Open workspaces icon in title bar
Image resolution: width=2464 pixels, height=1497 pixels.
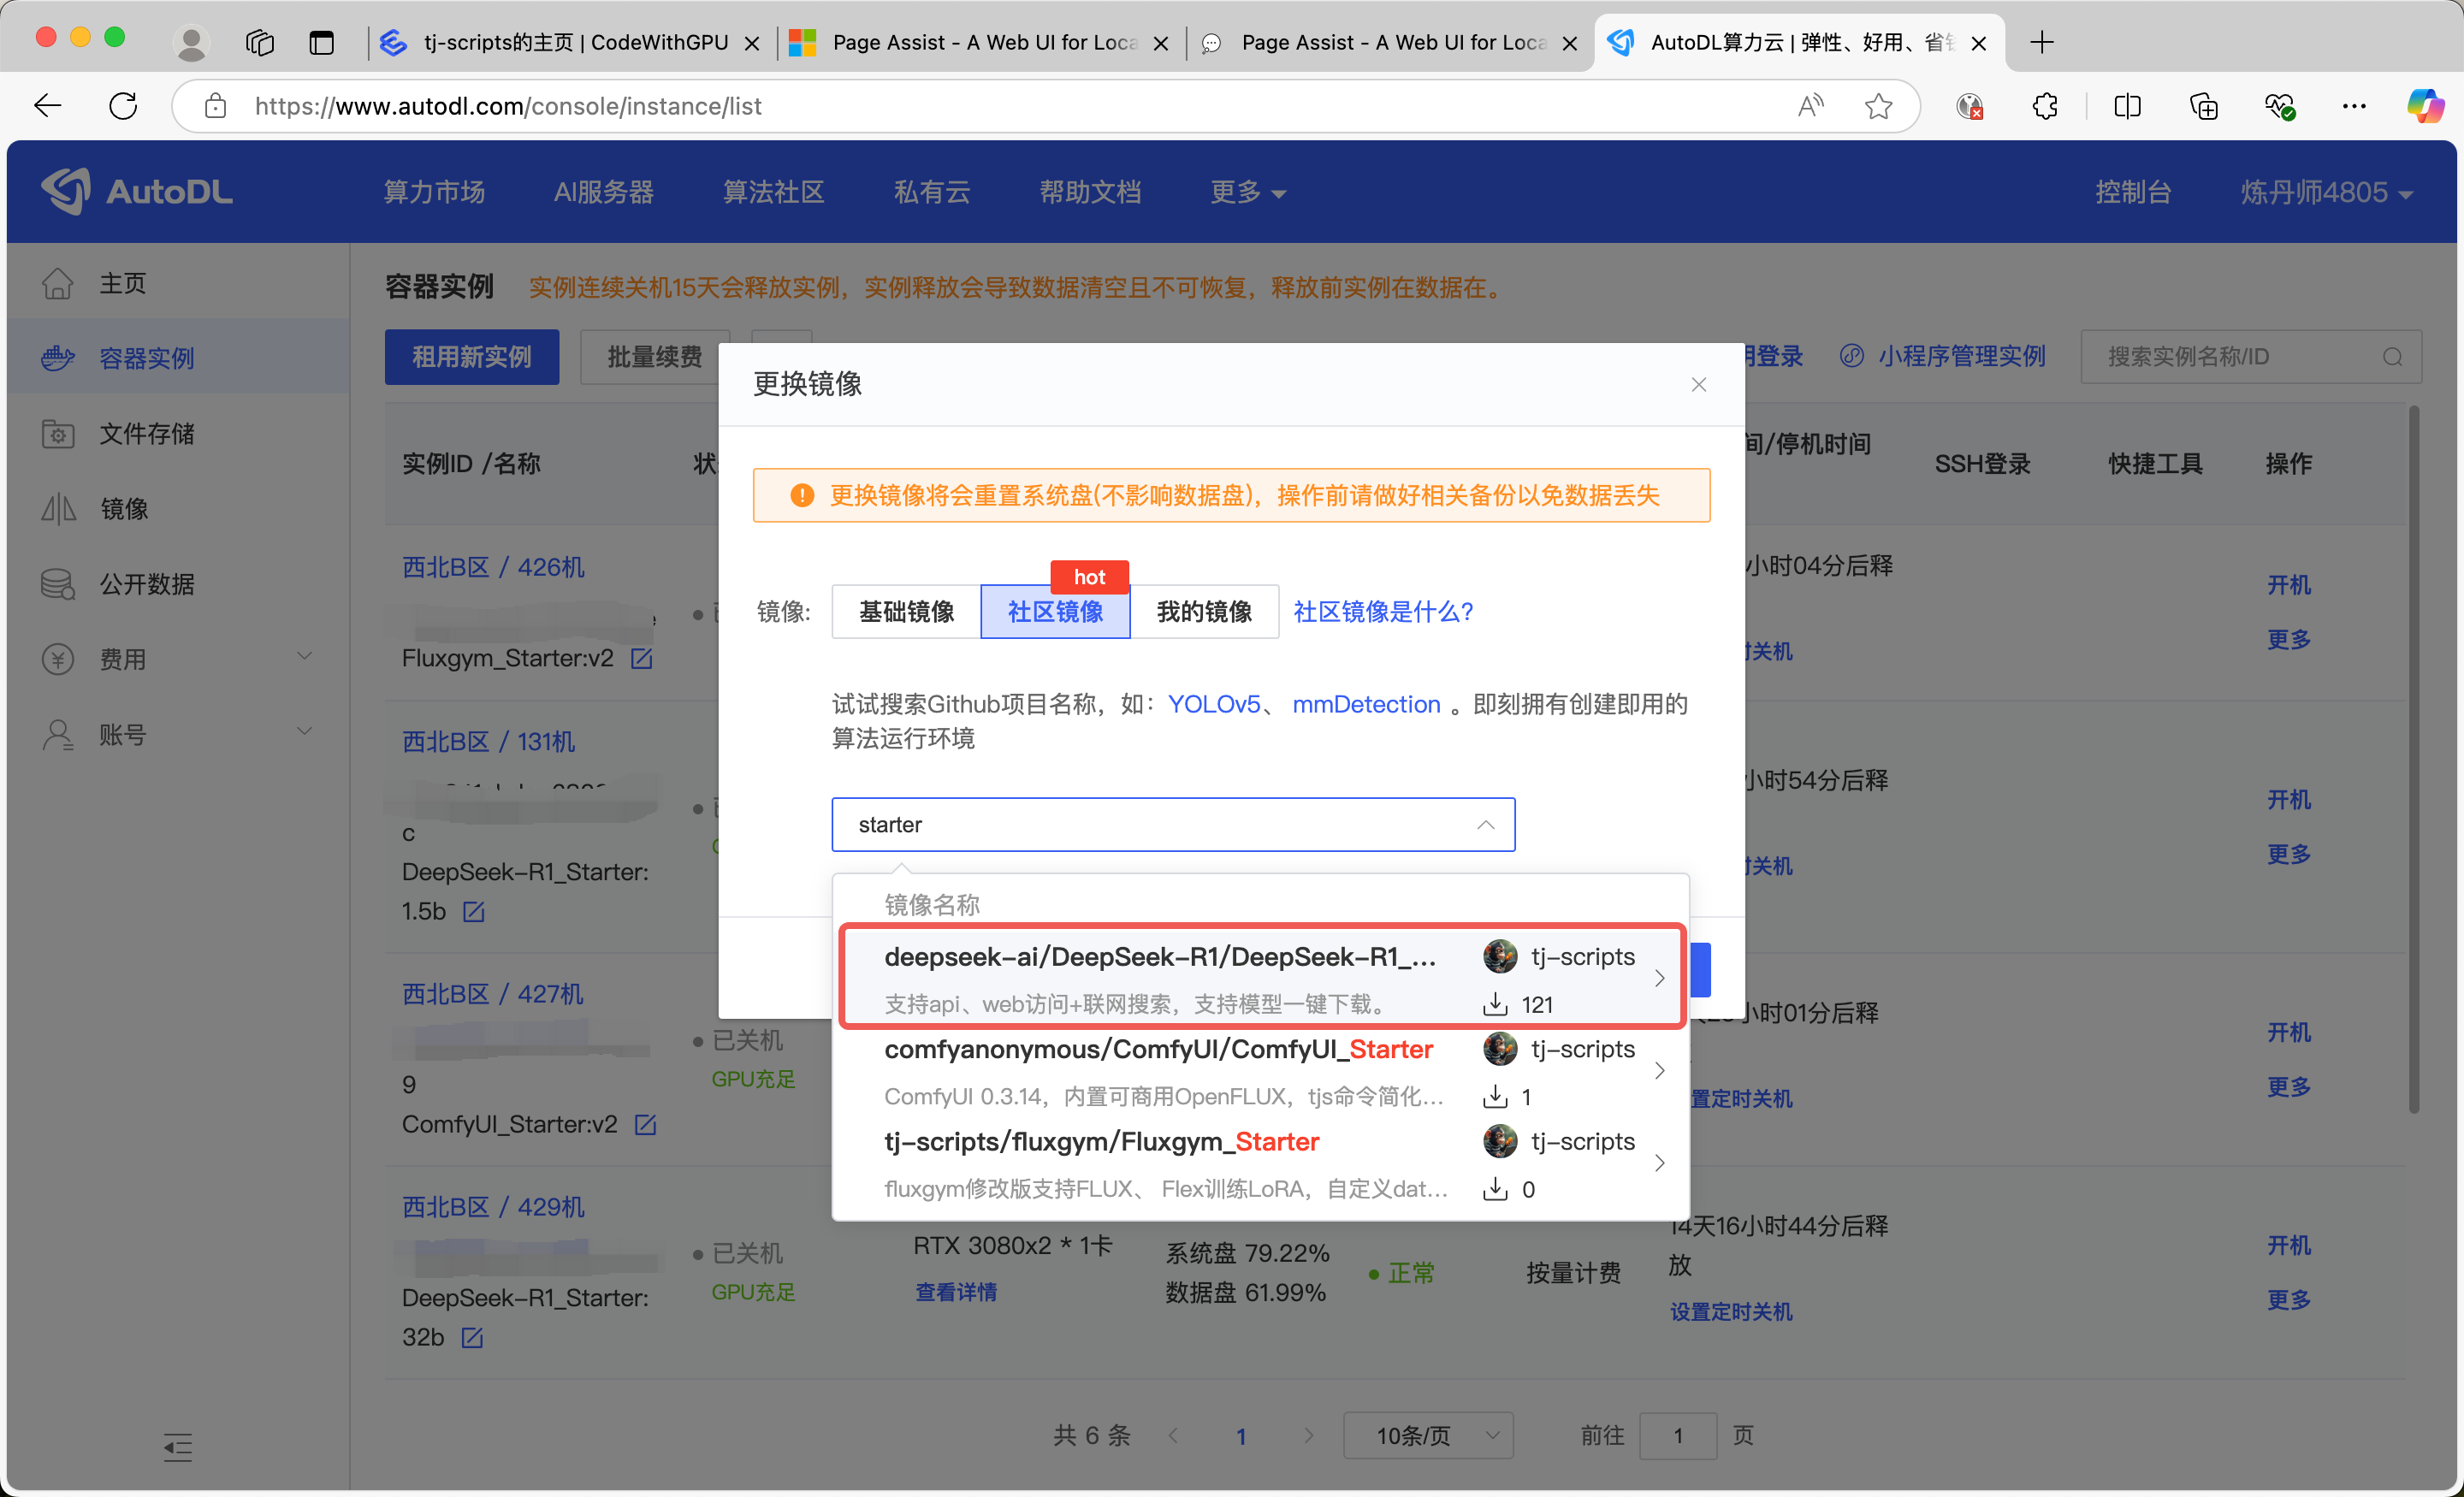click(259, 42)
